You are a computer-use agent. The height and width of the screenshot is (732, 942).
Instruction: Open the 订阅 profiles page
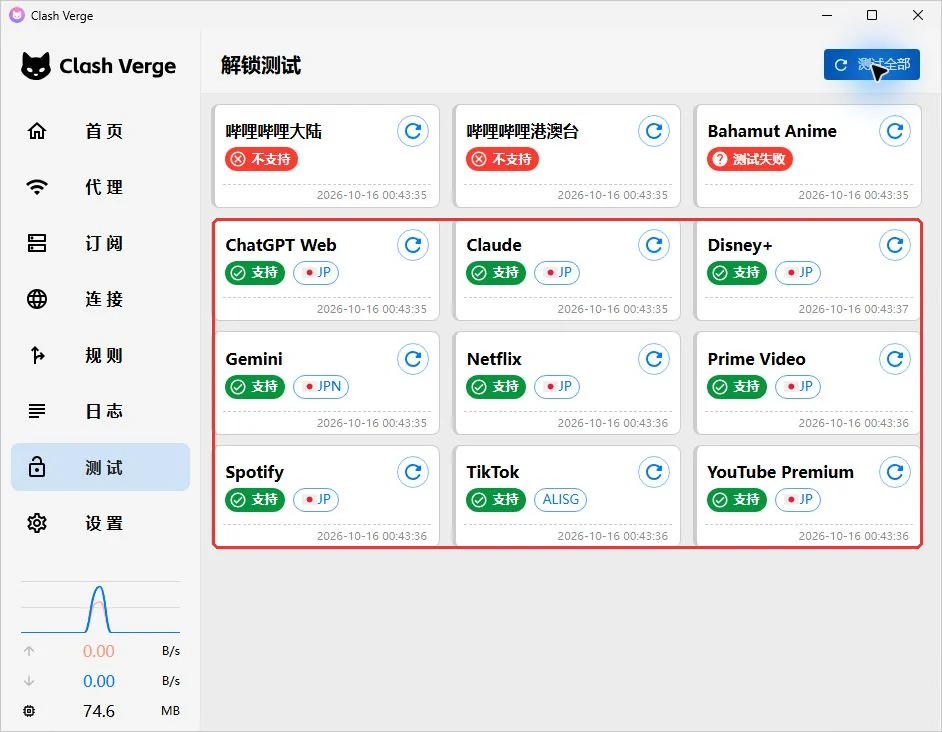[x=100, y=243]
